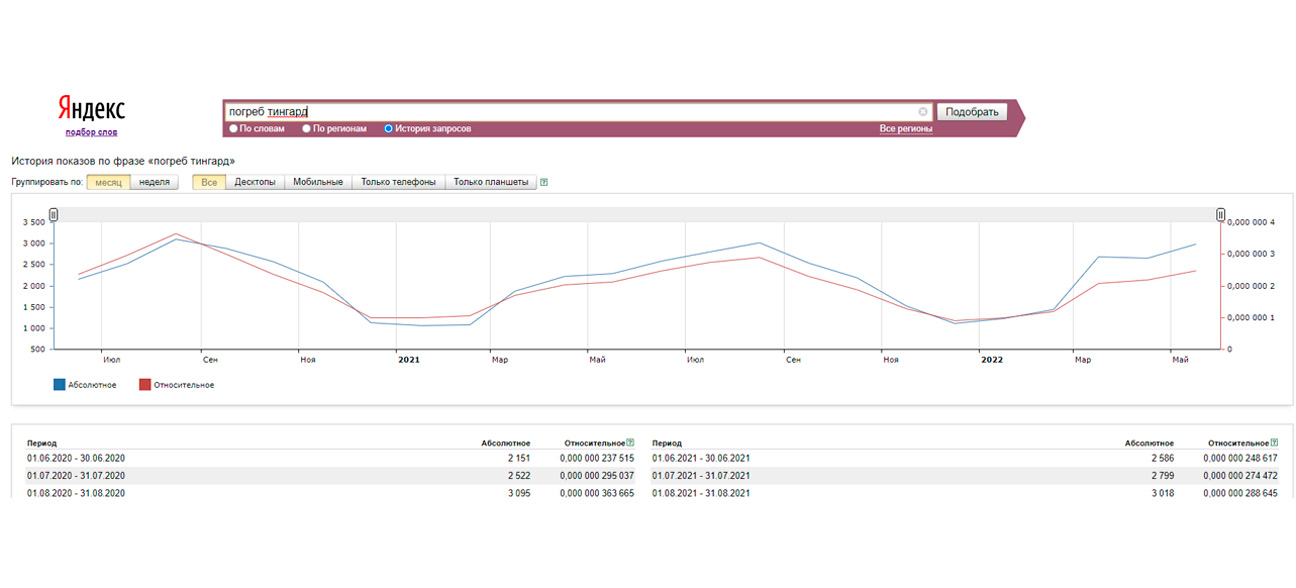
Task: Switch to the Десктопы tab
Action: click(255, 182)
